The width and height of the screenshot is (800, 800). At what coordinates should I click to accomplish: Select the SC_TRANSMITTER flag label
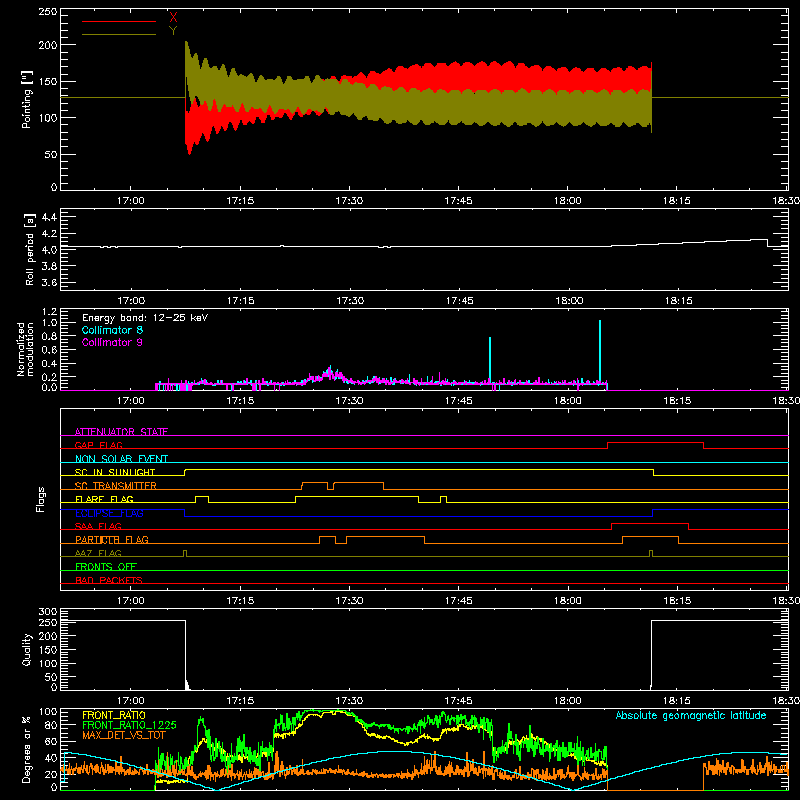pos(116,485)
